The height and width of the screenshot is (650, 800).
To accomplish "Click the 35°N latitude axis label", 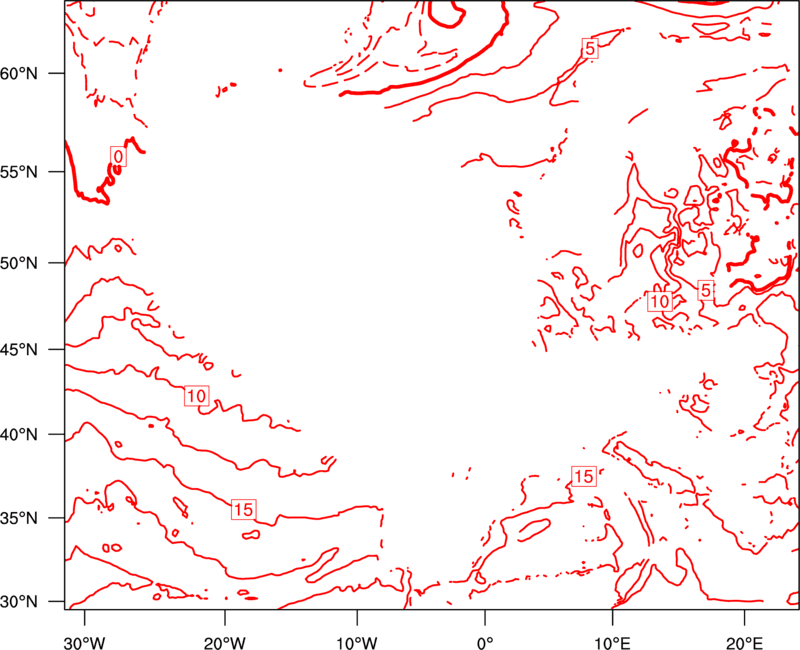I will [x=19, y=518].
